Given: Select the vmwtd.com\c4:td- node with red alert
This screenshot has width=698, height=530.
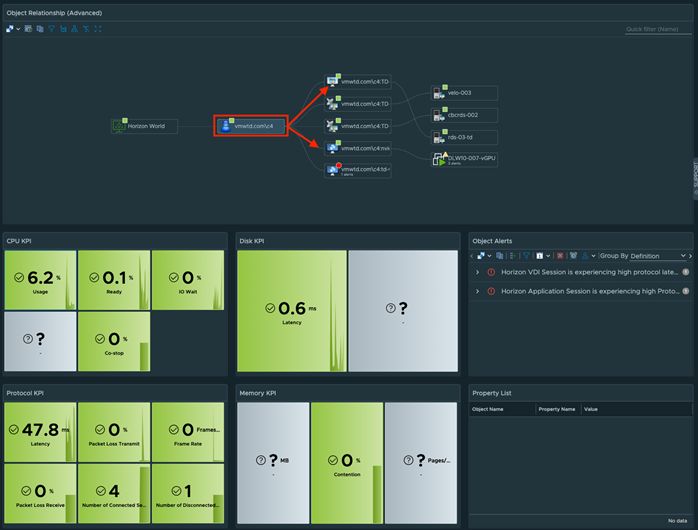Looking at the screenshot, I should 358,170.
